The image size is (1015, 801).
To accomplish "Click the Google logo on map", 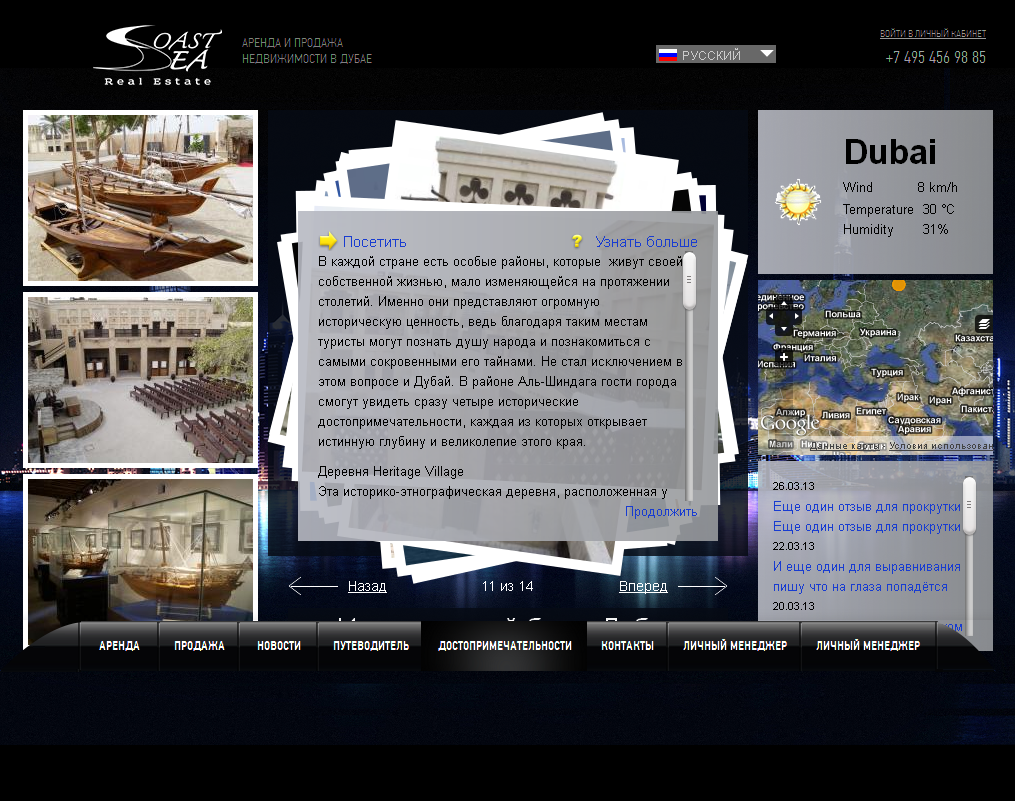I will [x=789, y=423].
